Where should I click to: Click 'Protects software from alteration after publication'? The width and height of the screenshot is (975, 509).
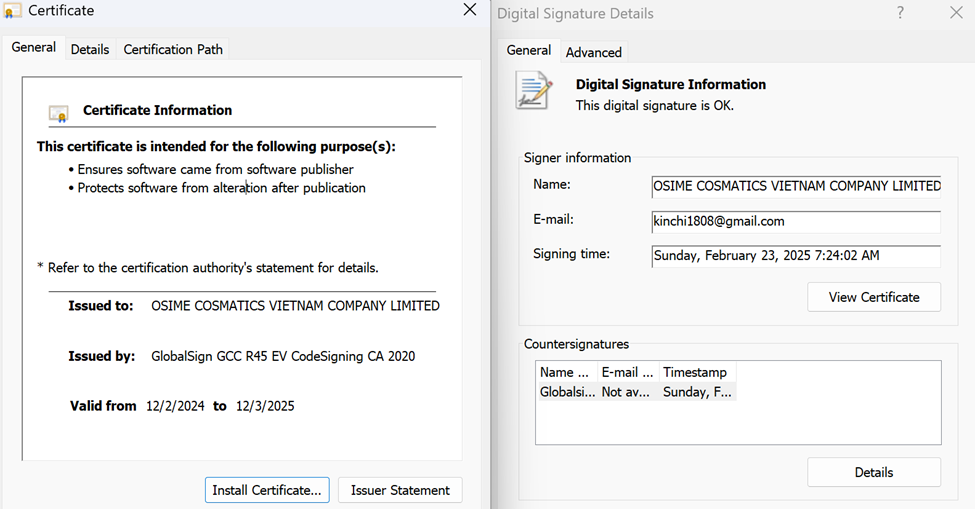click(221, 188)
